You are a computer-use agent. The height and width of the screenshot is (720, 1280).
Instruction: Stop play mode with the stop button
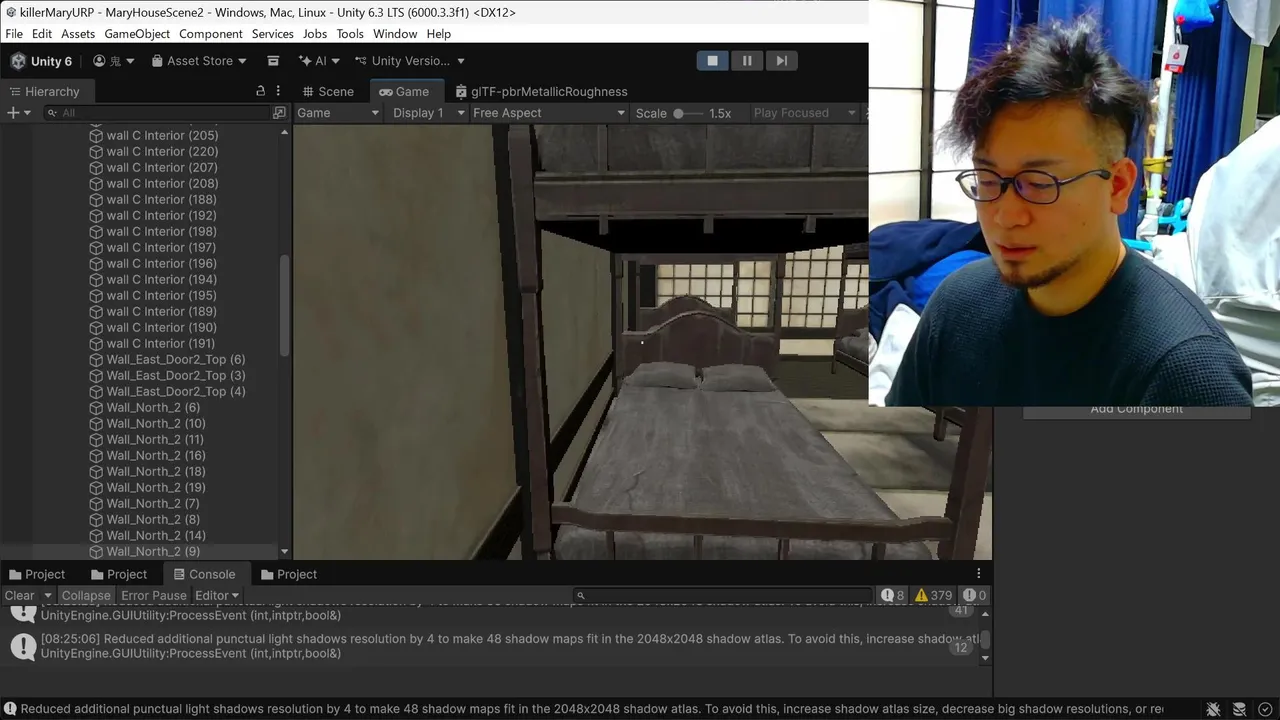pyautogui.click(x=712, y=61)
